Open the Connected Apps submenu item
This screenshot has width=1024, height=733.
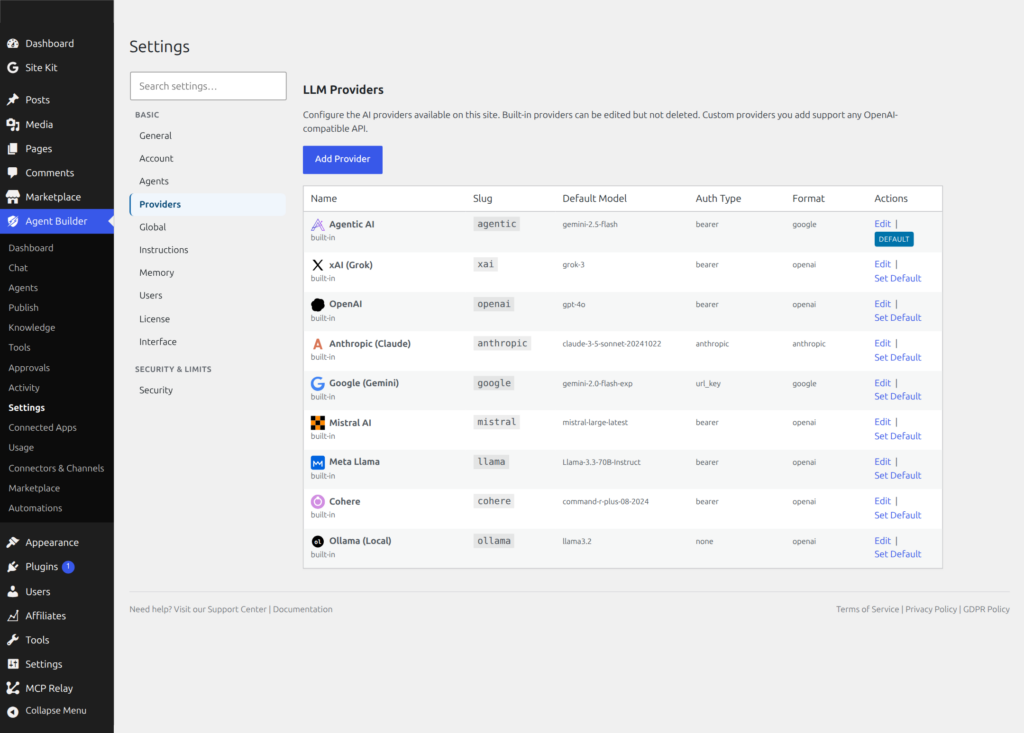tap(42, 428)
